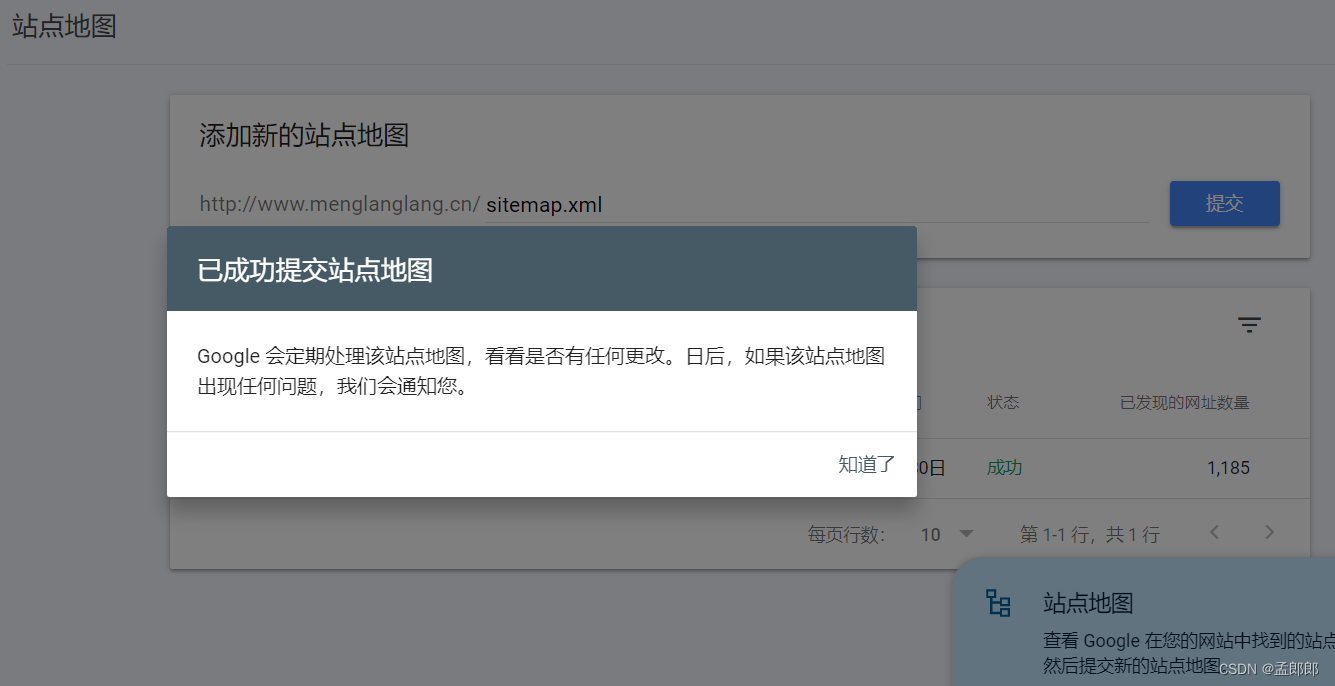Open the rows-per-page dropdown showing 10

[946, 534]
